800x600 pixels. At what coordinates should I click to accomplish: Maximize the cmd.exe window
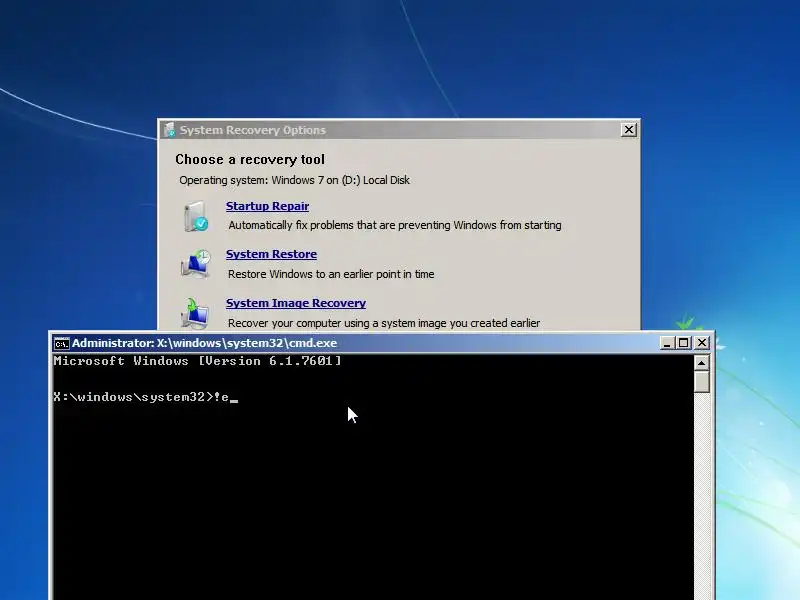684,343
